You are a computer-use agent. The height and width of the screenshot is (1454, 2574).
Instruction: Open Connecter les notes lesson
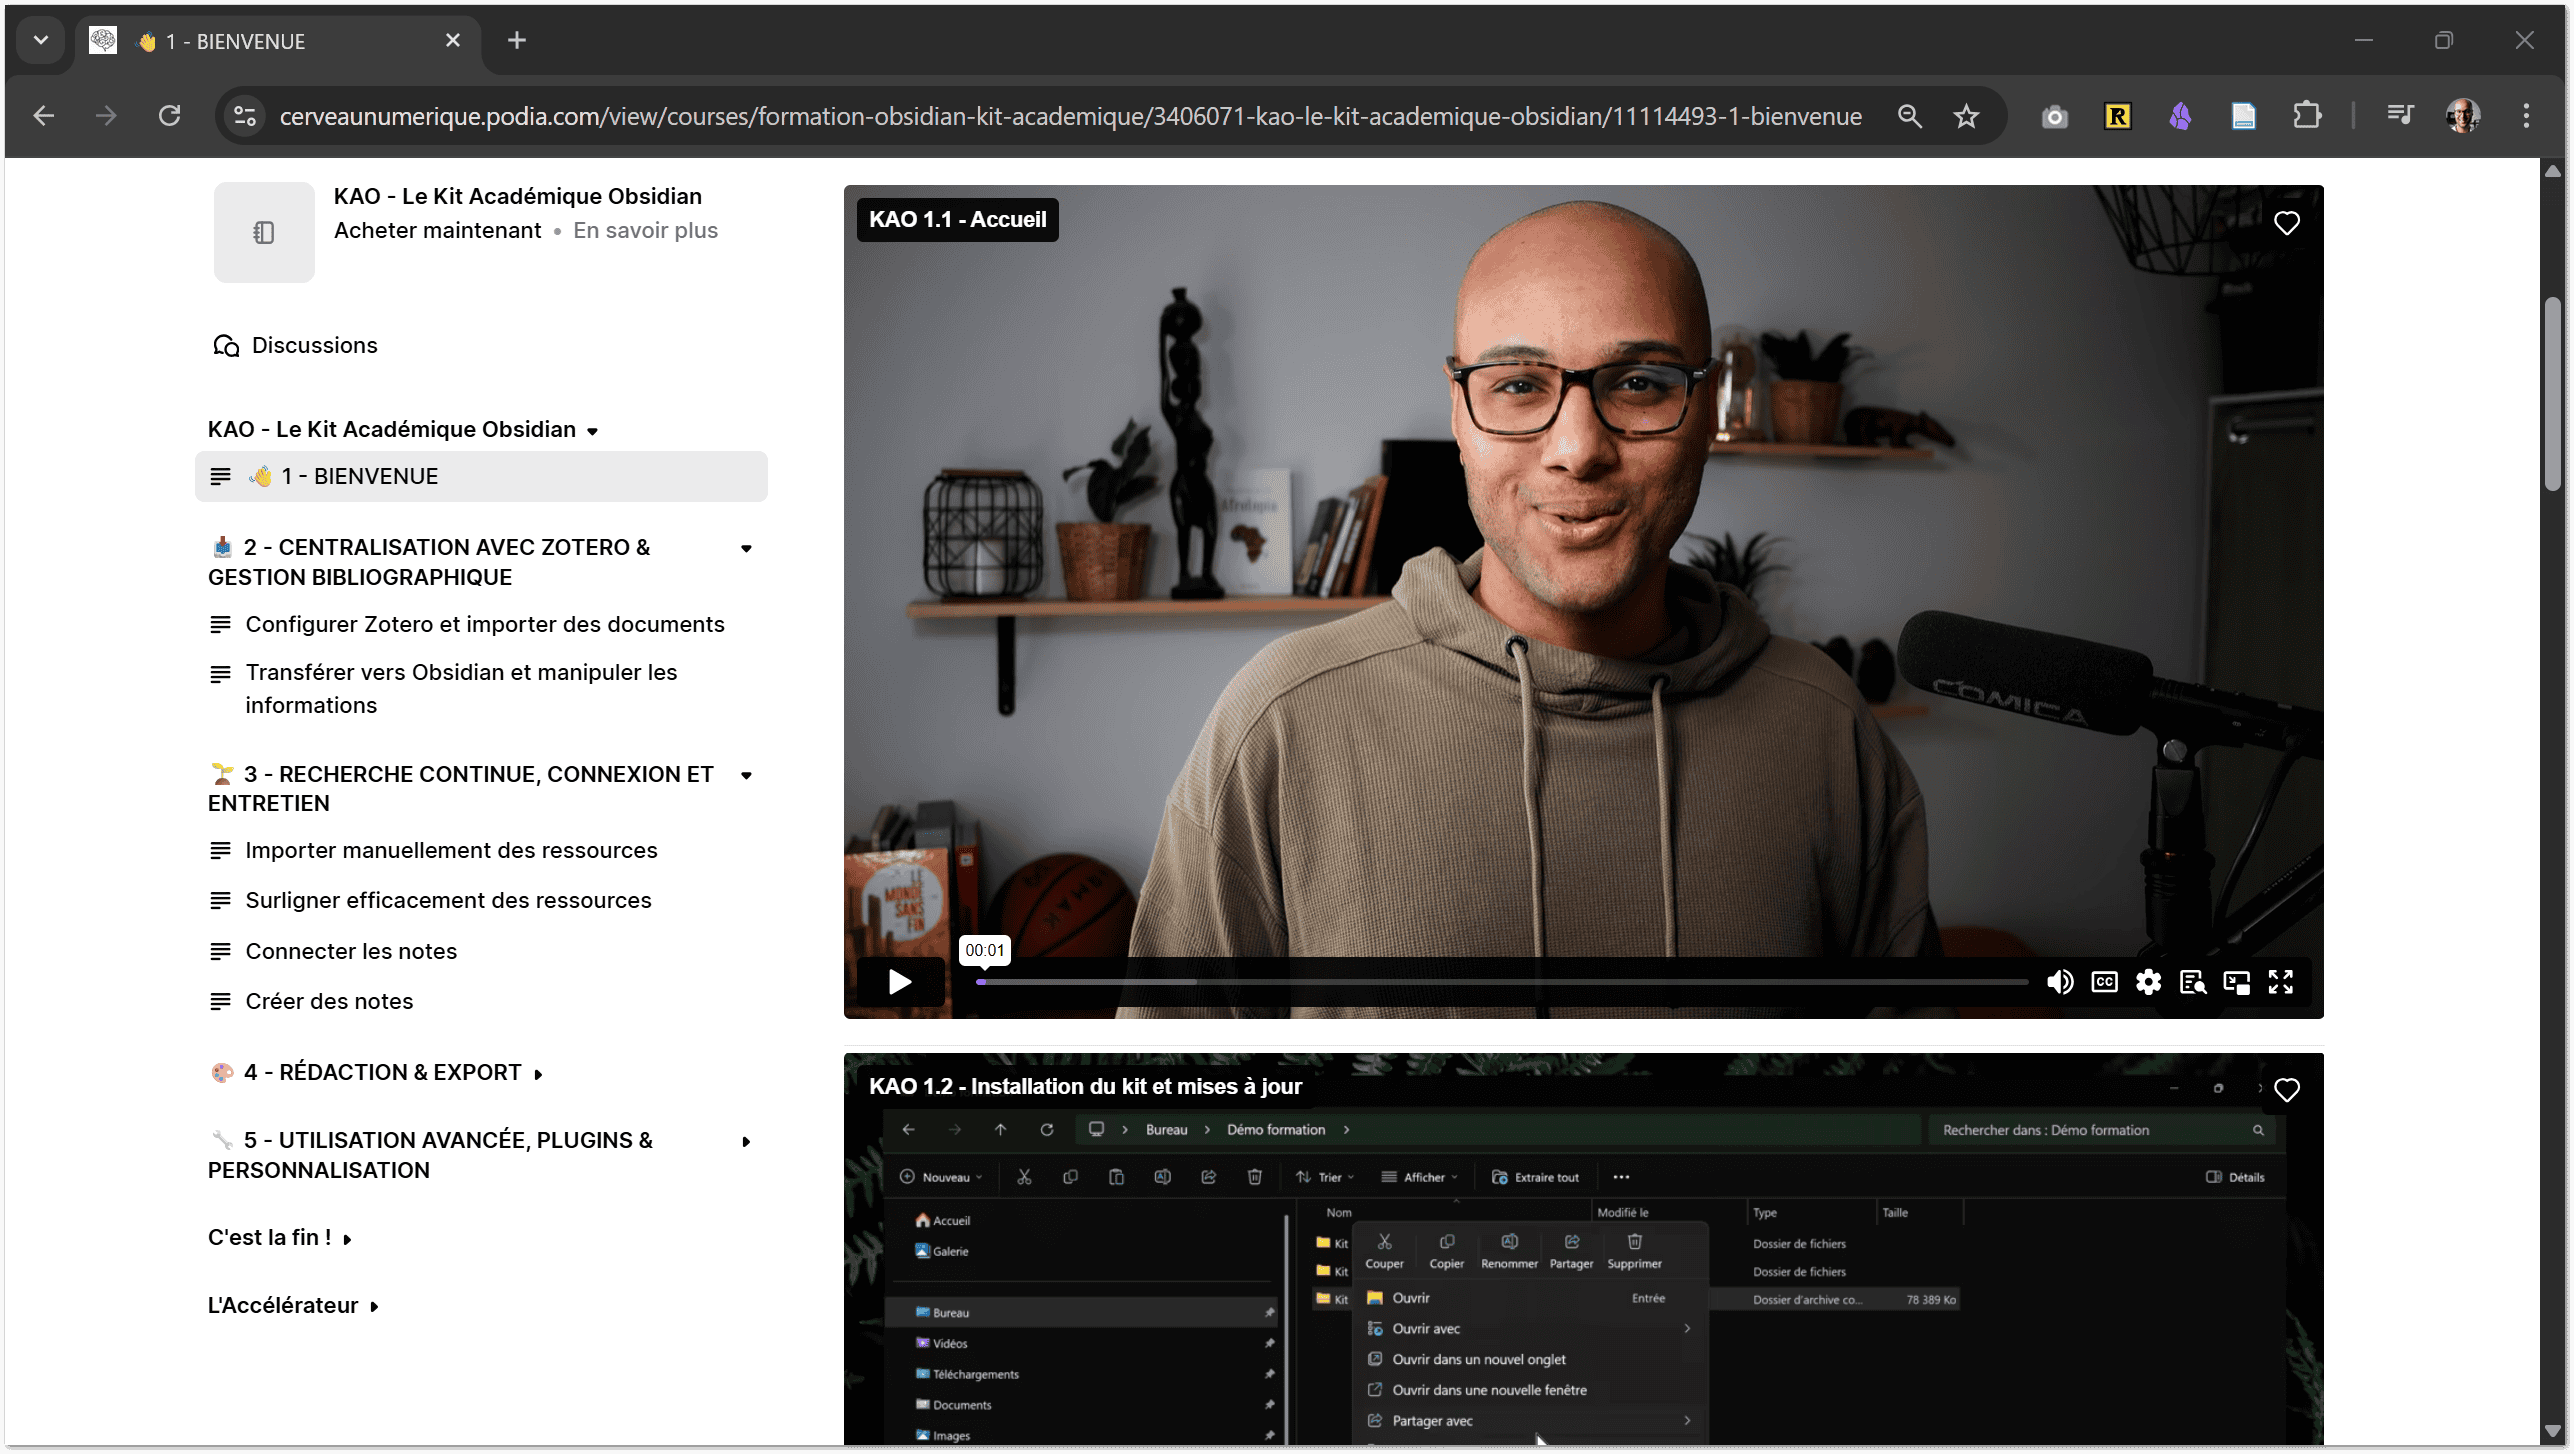point(351,951)
